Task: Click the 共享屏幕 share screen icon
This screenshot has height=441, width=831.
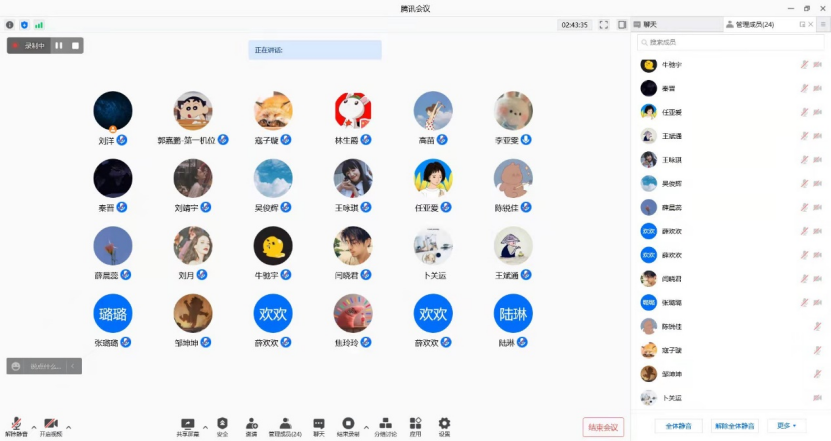Action: point(187,424)
